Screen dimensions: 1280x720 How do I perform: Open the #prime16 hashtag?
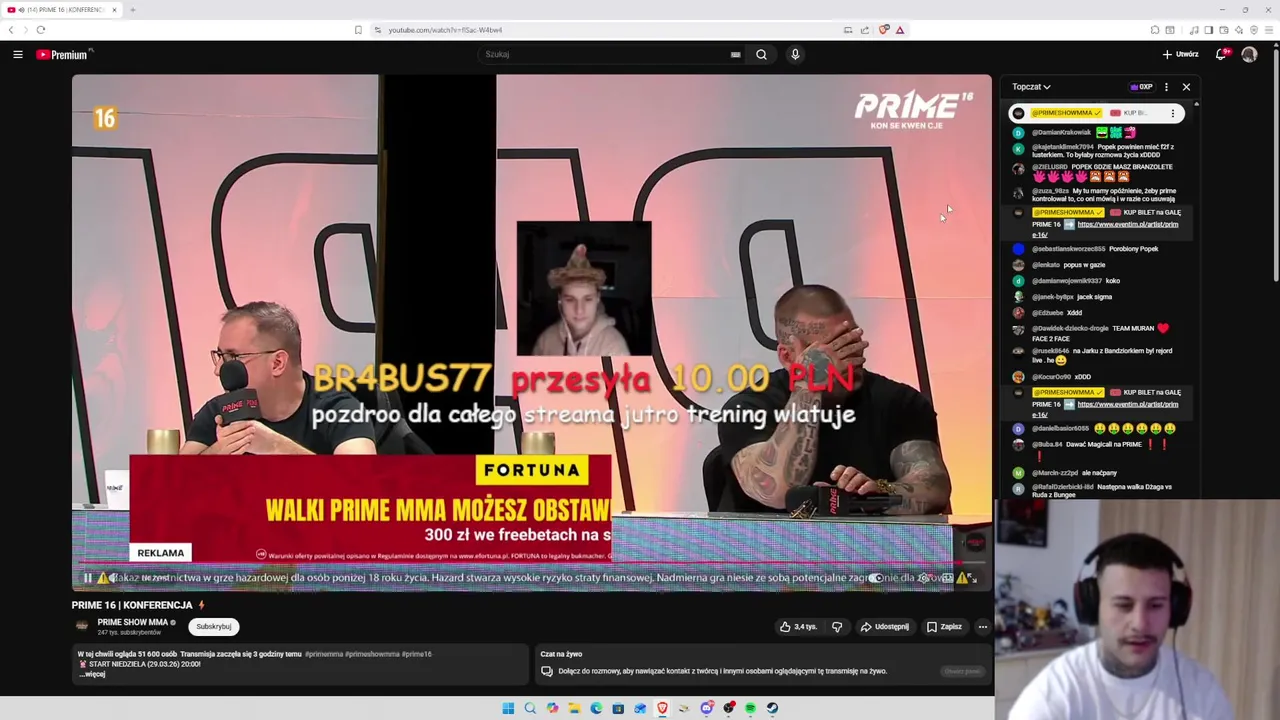pos(417,654)
